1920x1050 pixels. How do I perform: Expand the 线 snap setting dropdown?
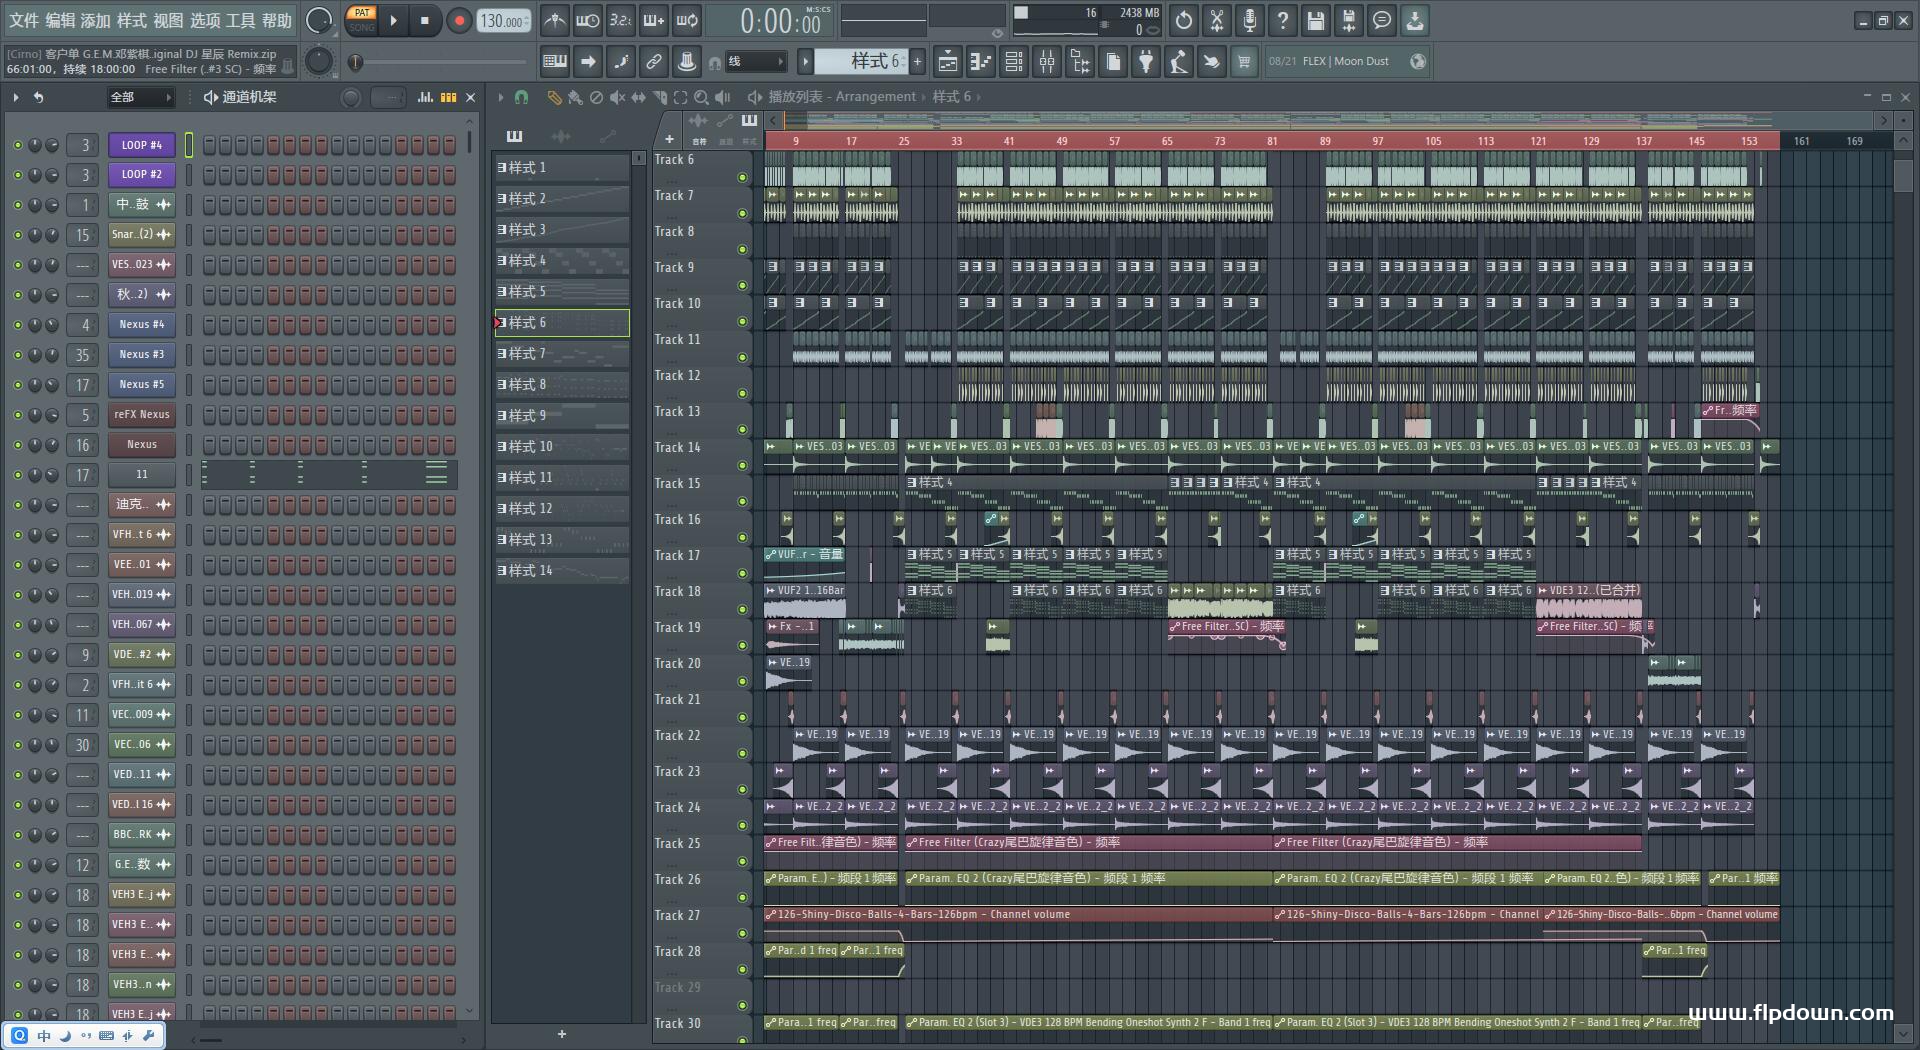tap(755, 62)
